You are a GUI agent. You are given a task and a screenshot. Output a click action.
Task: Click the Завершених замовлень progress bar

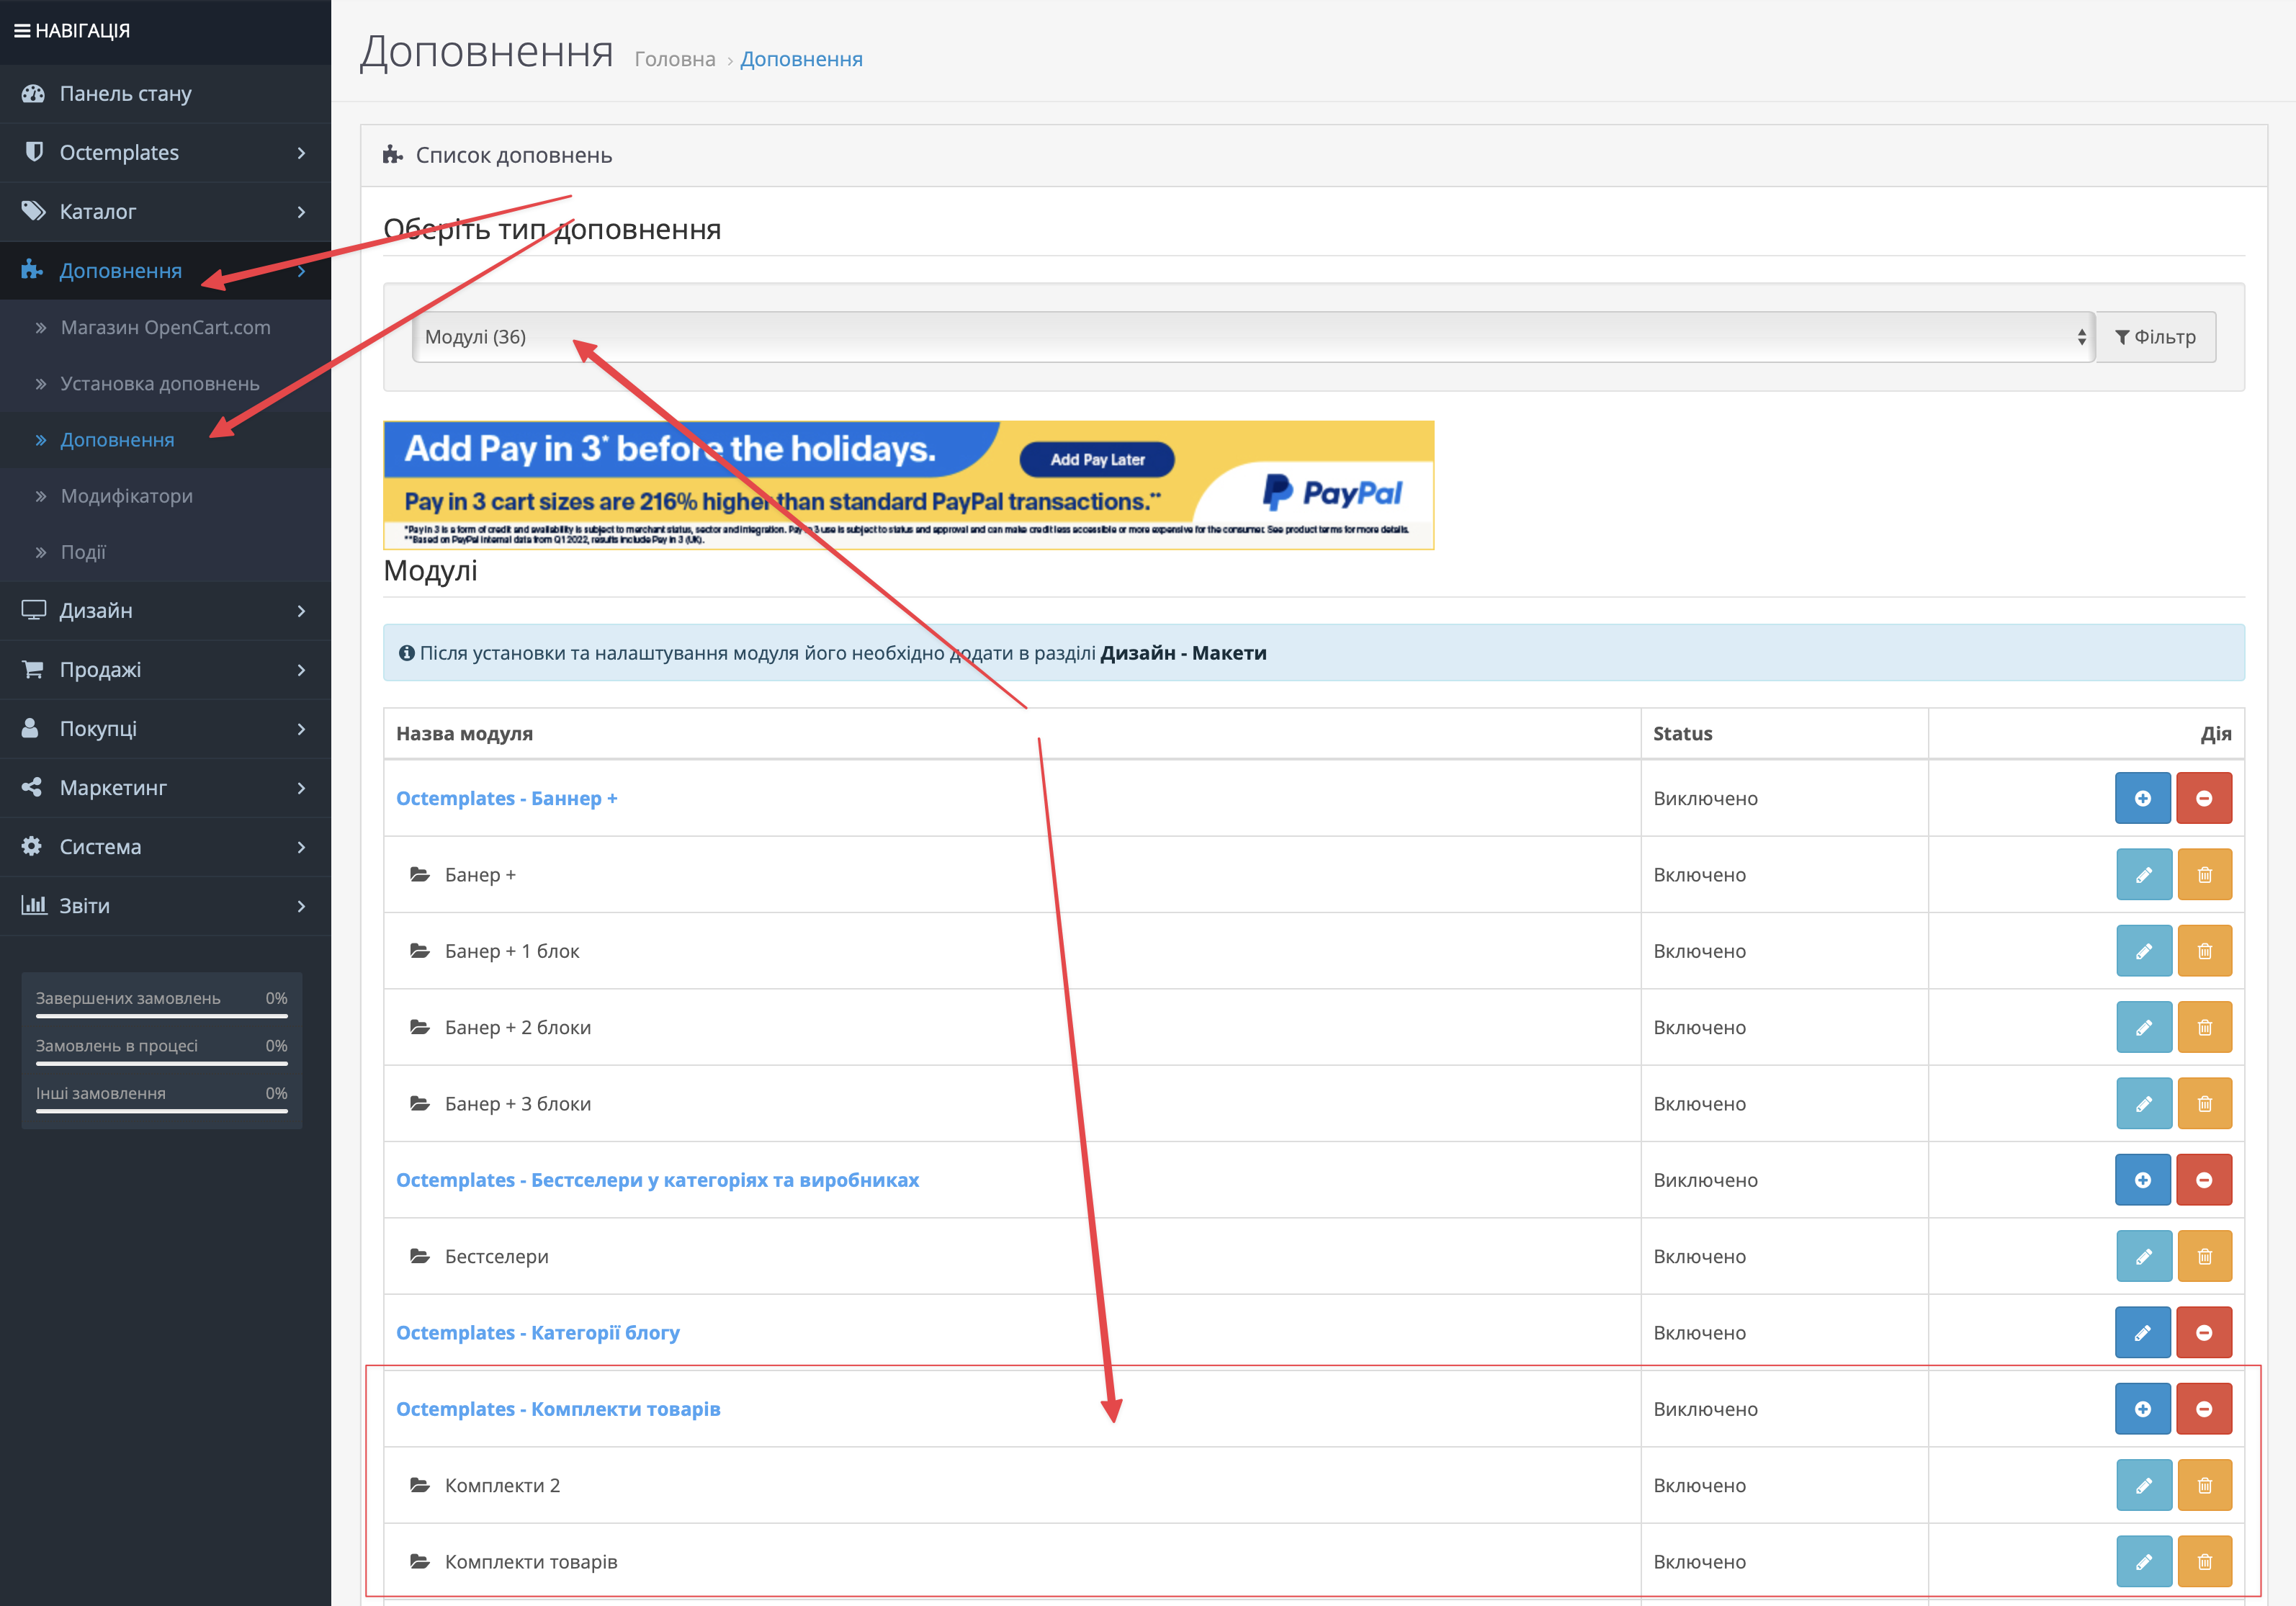click(161, 1016)
